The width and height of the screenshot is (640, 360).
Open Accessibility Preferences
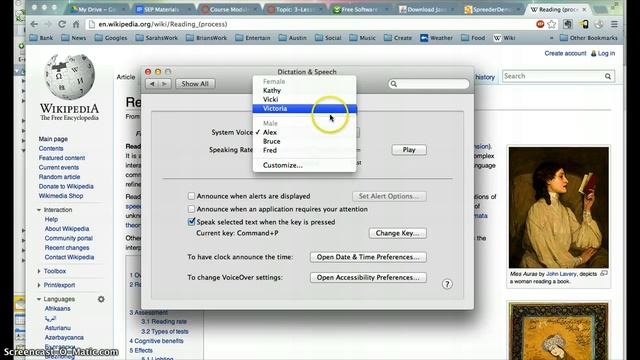tap(368, 278)
